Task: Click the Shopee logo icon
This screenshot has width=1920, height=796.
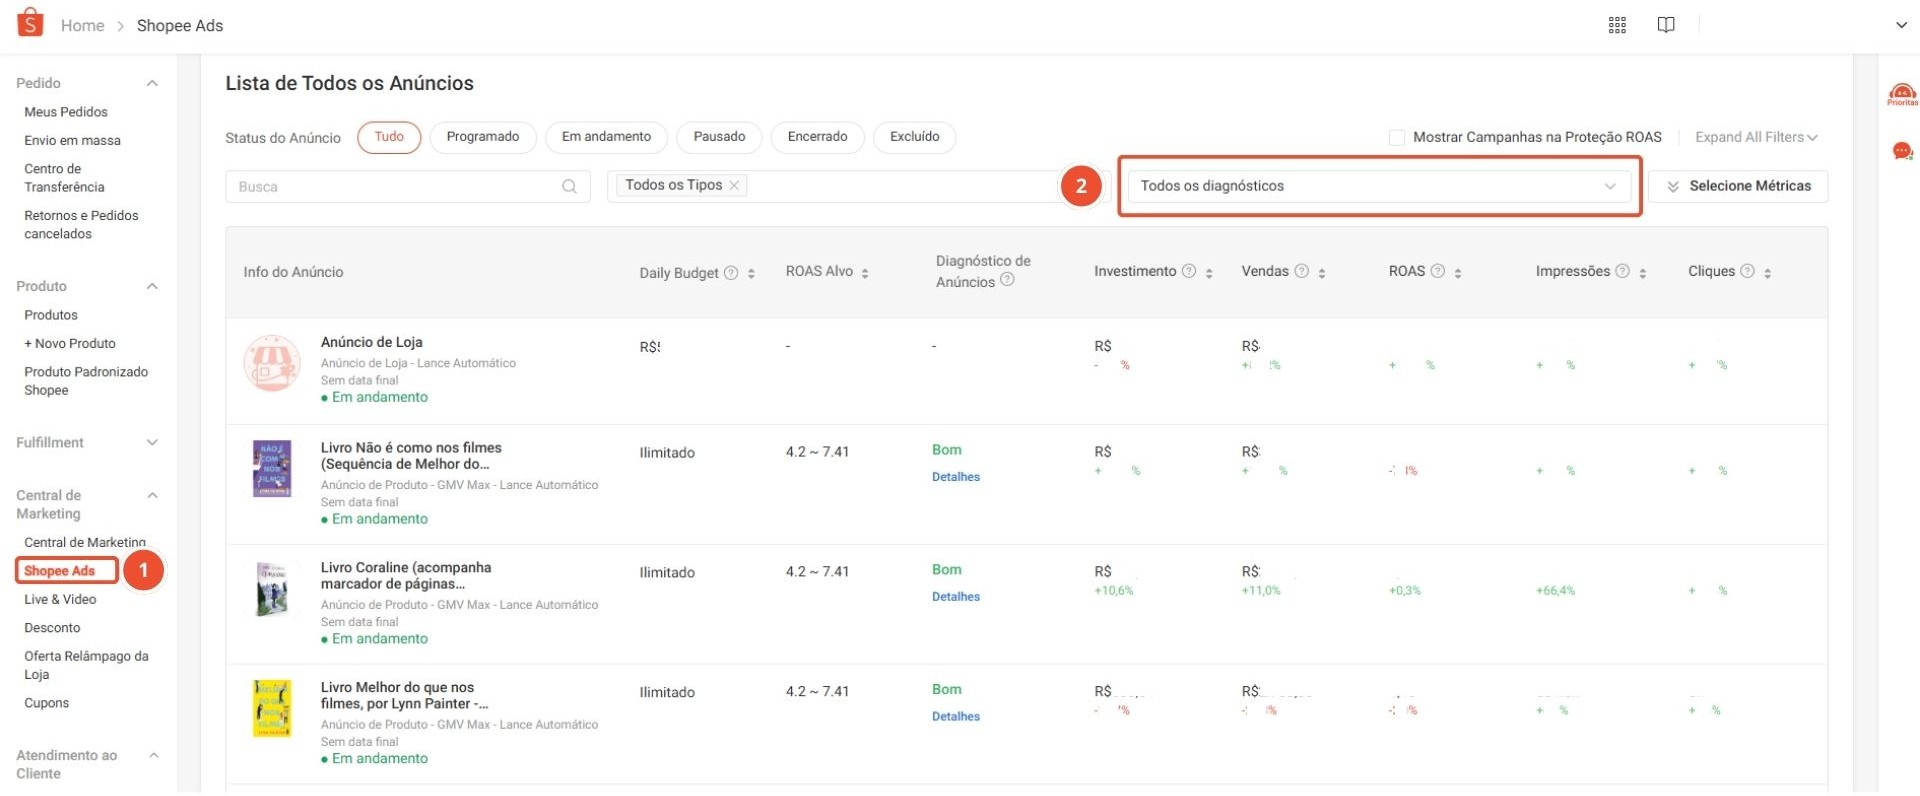Action: point(30,23)
